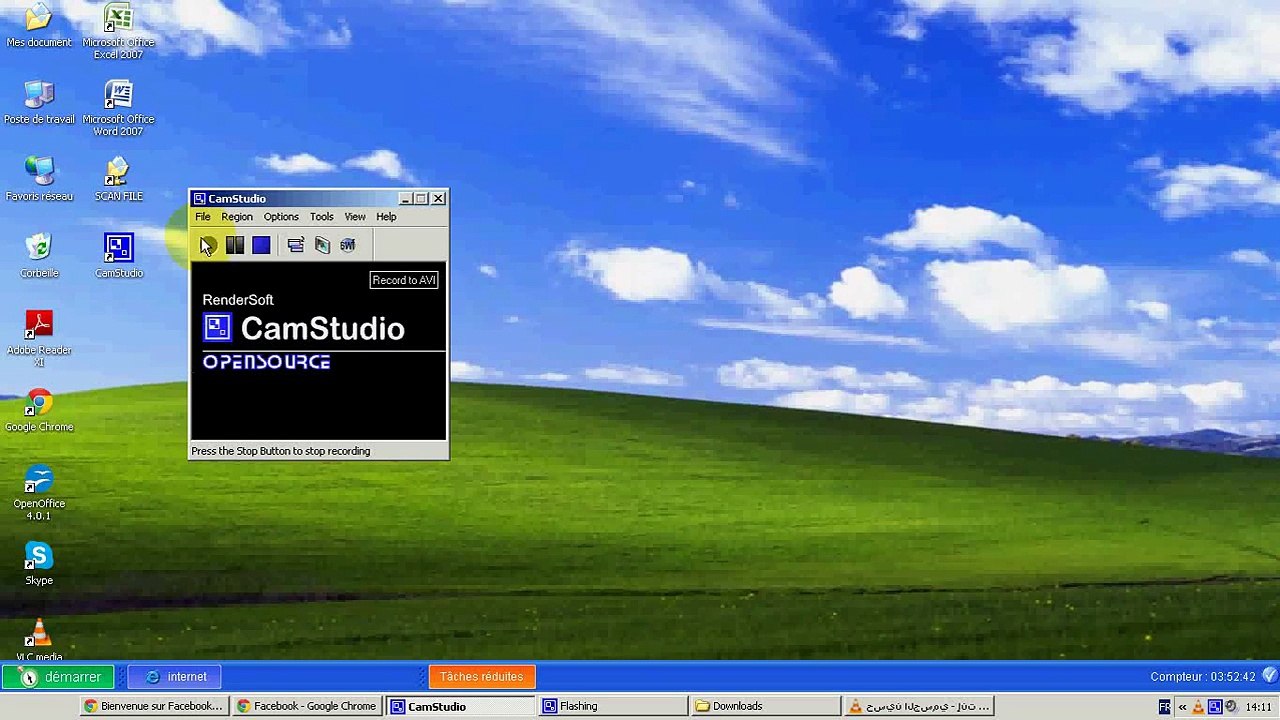
Task: Click the 14:11 system clock
Action: [1259, 707]
